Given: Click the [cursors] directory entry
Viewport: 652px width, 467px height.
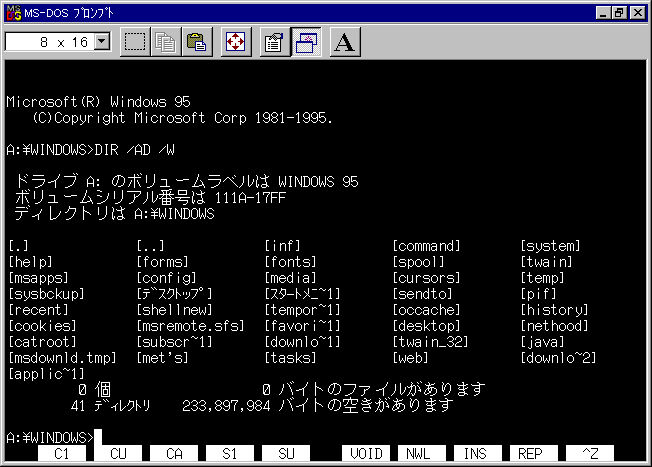Looking at the screenshot, I should pos(426,278).
